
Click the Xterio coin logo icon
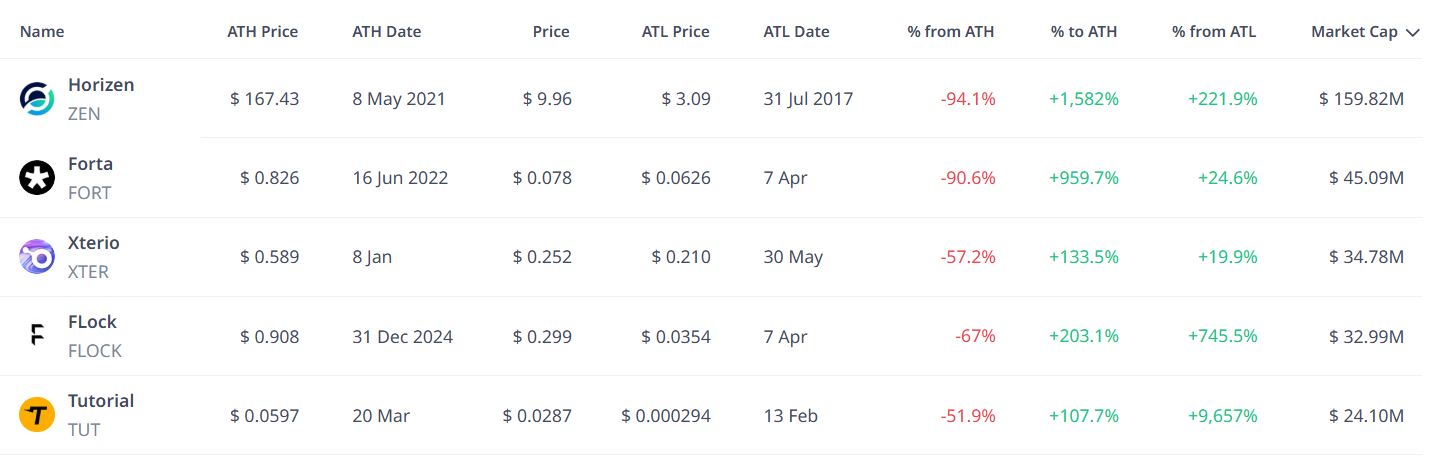pos(37,257)
